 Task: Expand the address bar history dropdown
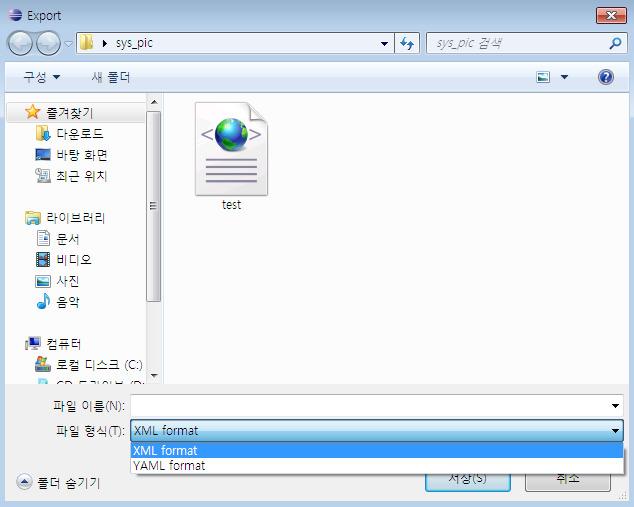click(384, 43)
